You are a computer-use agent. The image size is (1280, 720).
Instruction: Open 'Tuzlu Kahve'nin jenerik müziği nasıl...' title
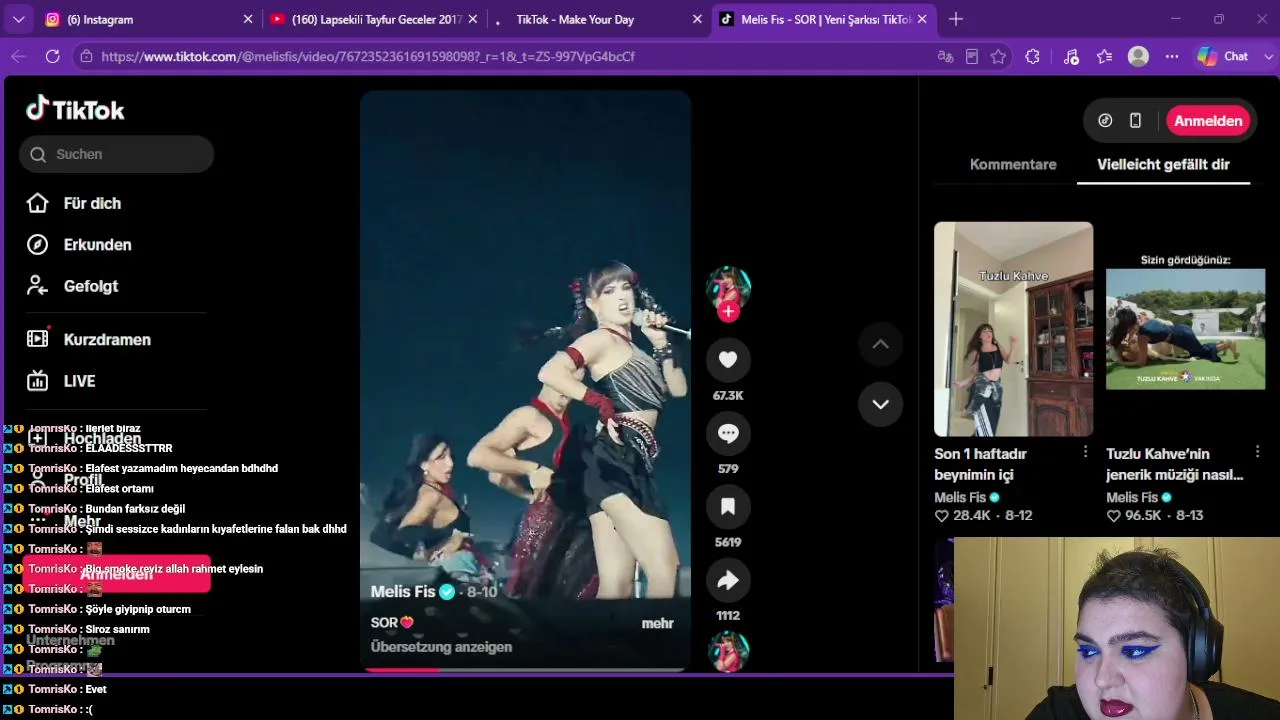1175,464
